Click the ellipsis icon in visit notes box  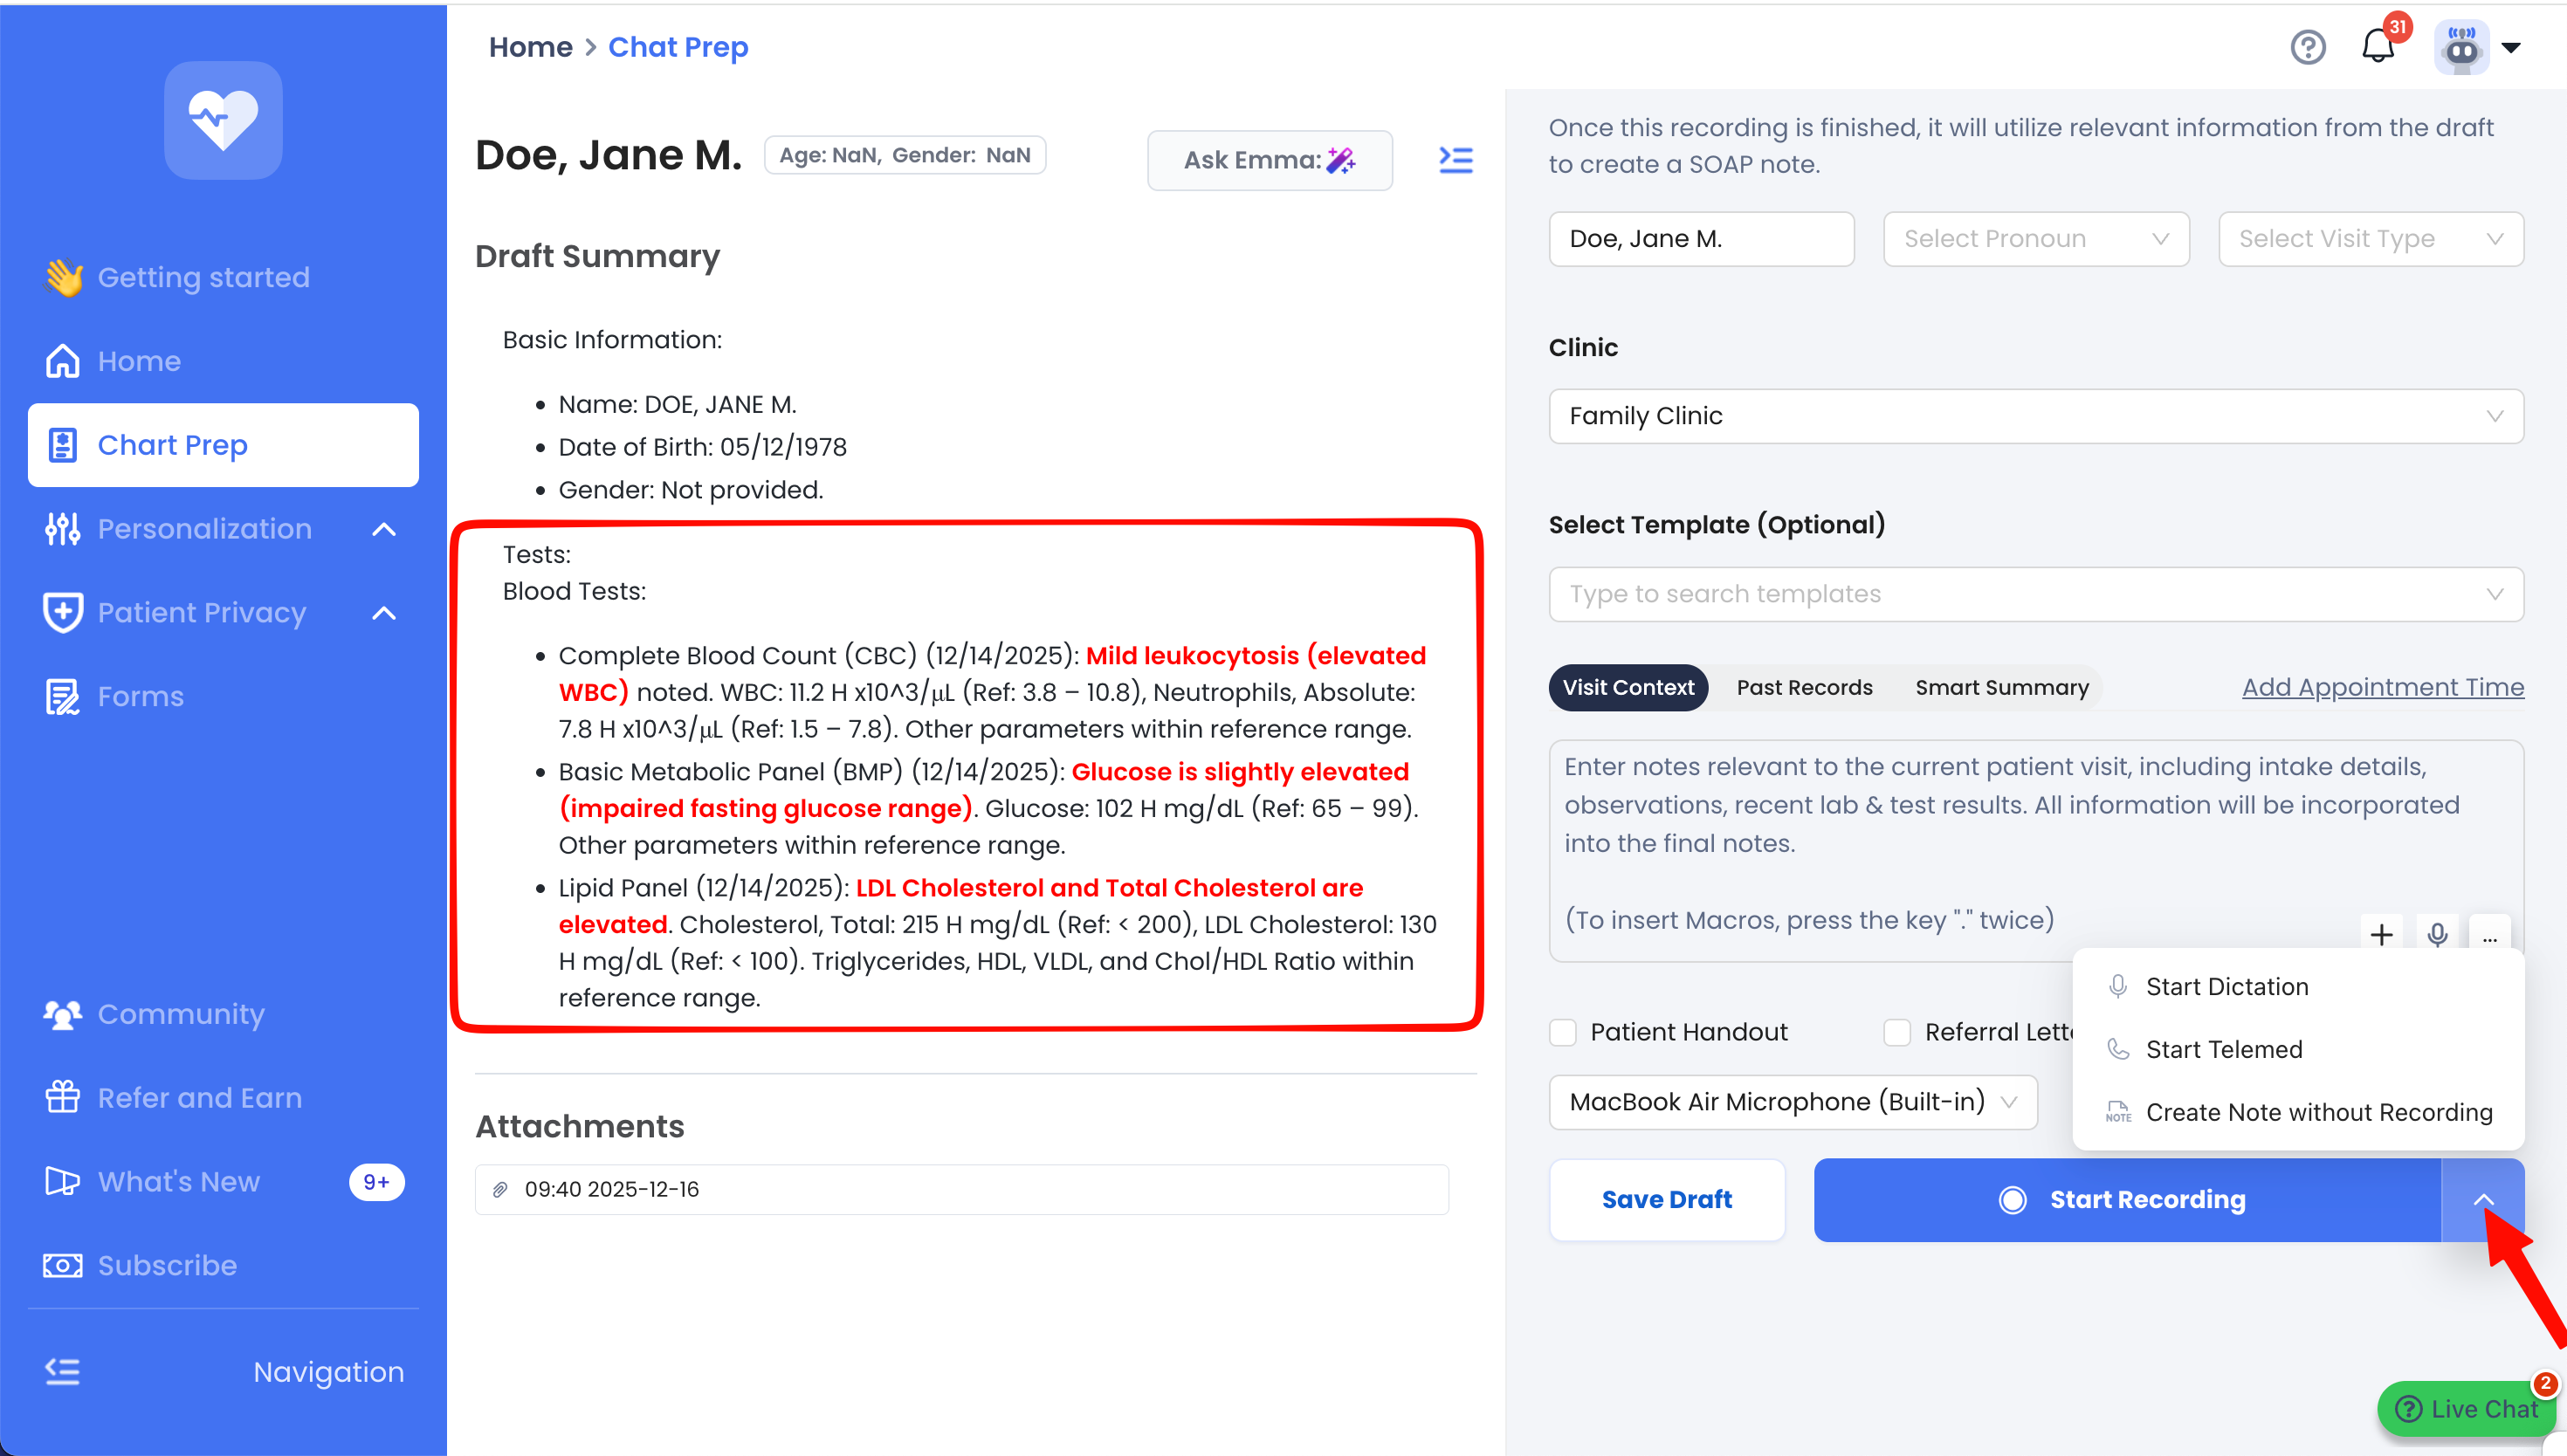[x=2489, y=936]
